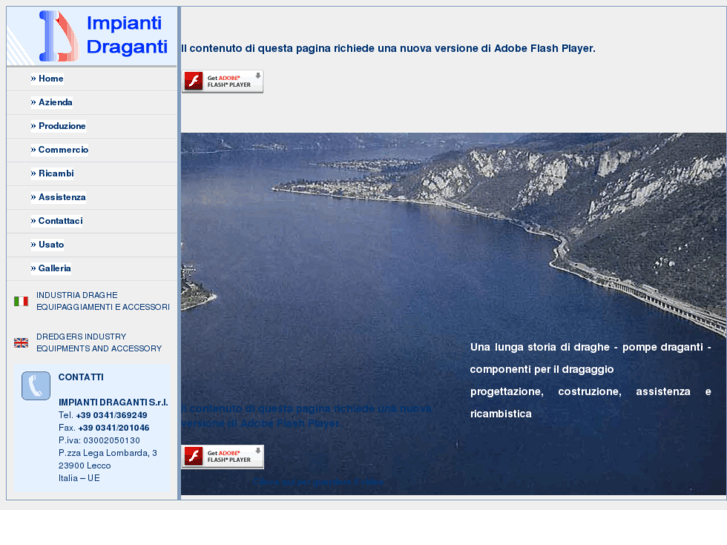The image size is (727, 545).
Task: Click the Impianti Draganti logo
Action: pos(92,36)
